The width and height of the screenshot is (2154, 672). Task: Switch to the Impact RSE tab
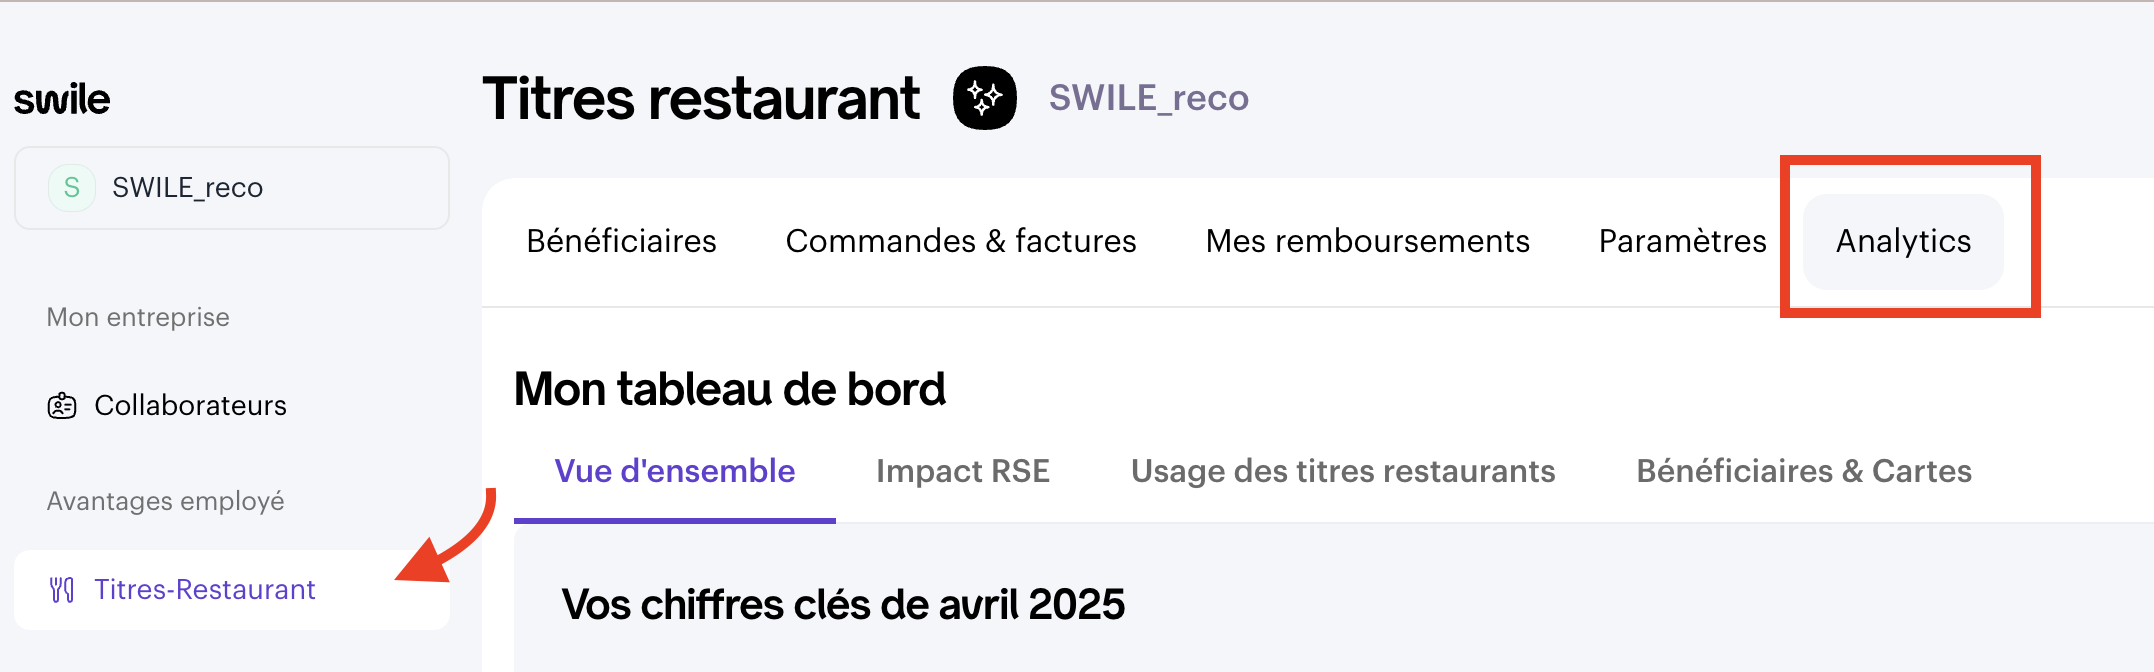pos(963,471)
